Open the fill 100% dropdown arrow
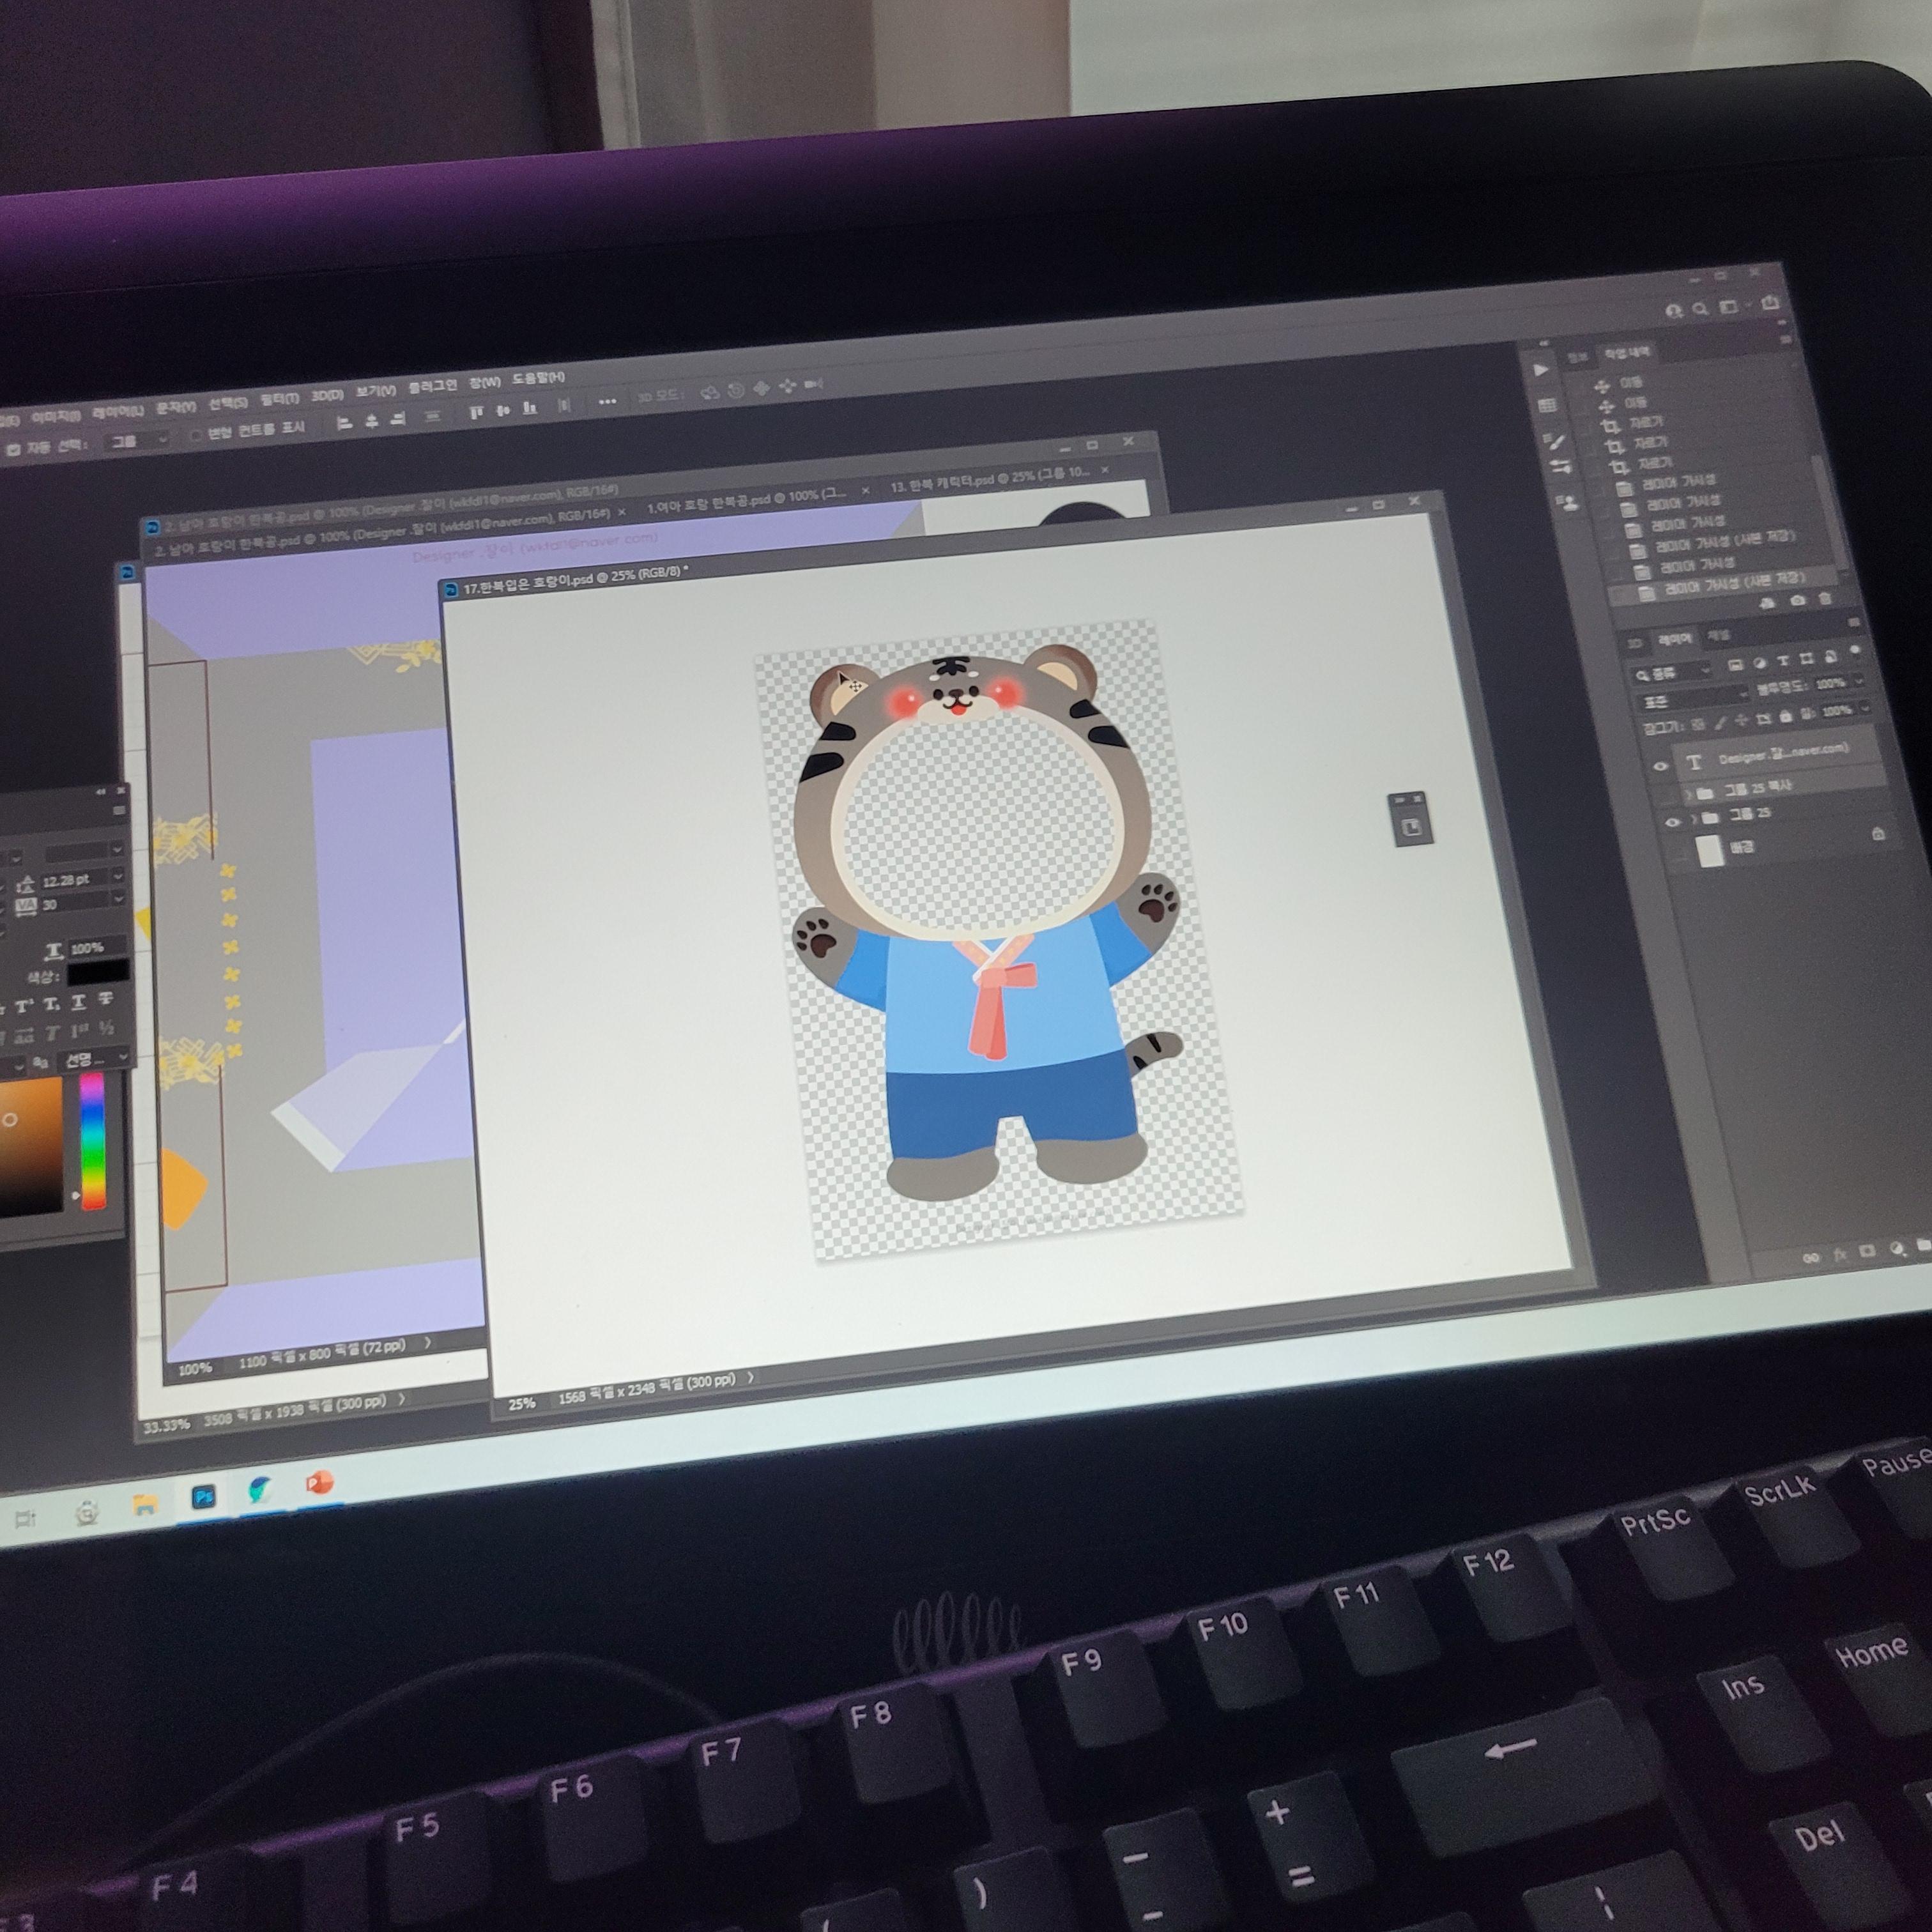Image resolution: width=1932 pixels, height=1932 pixels. click(1866, 708)
